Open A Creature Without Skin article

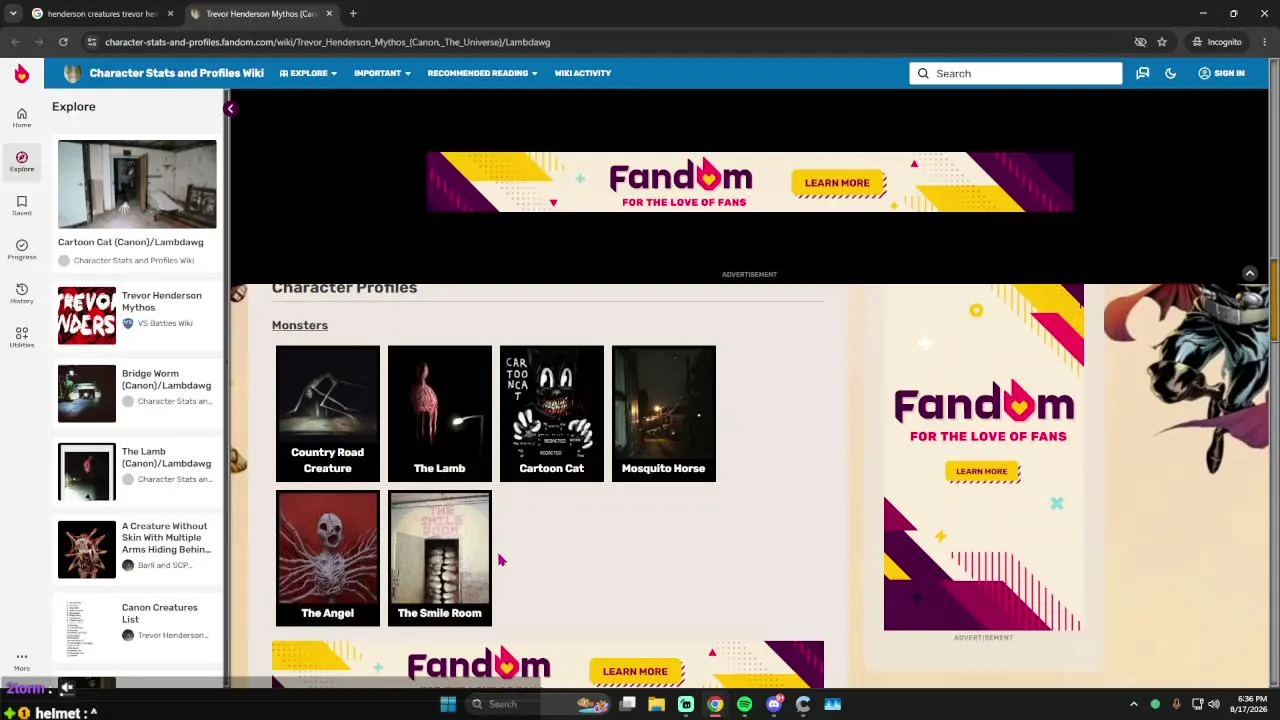(136, 549)
